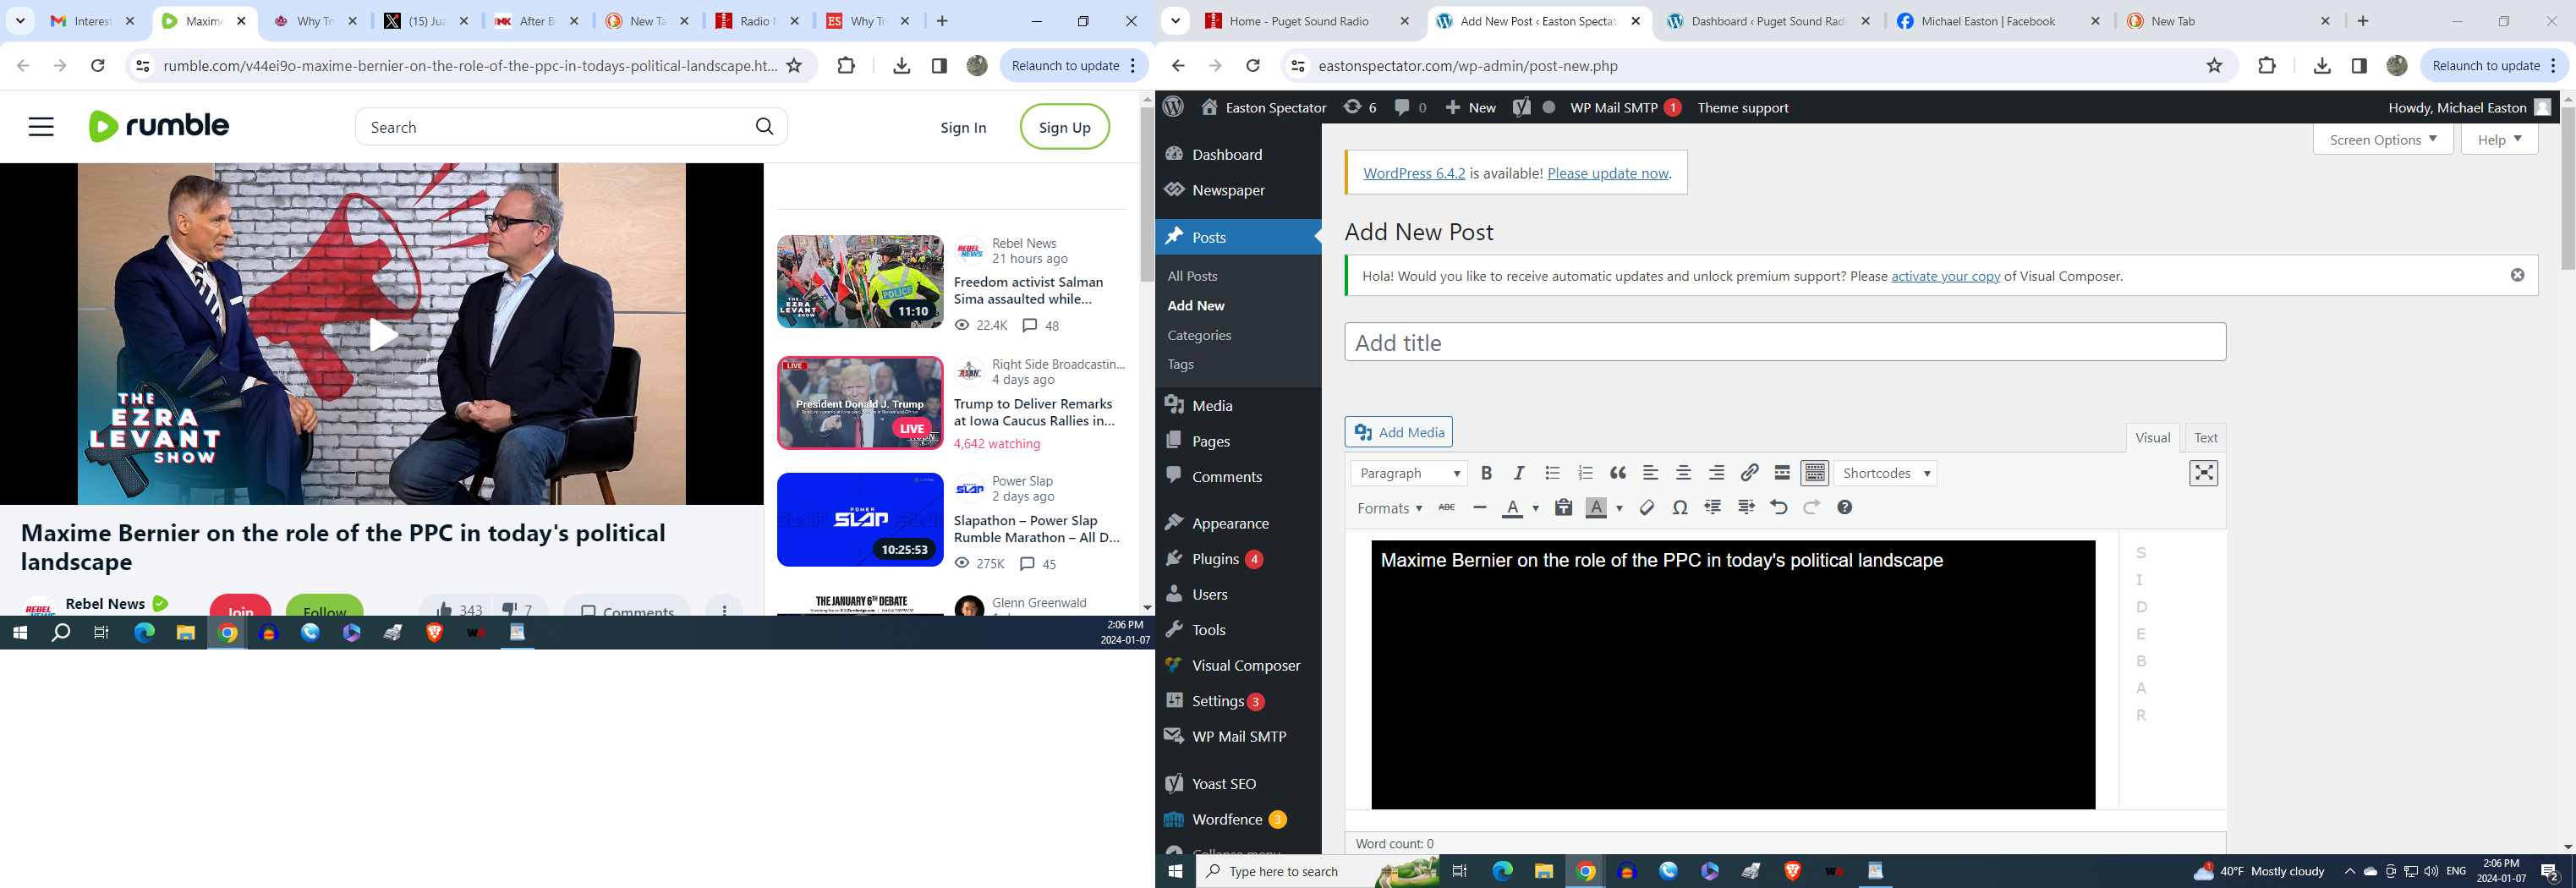Toggle the toolbar toggle (kitchen sink) button
The image size is (2576, 888).
click(x=1815, y=473)
